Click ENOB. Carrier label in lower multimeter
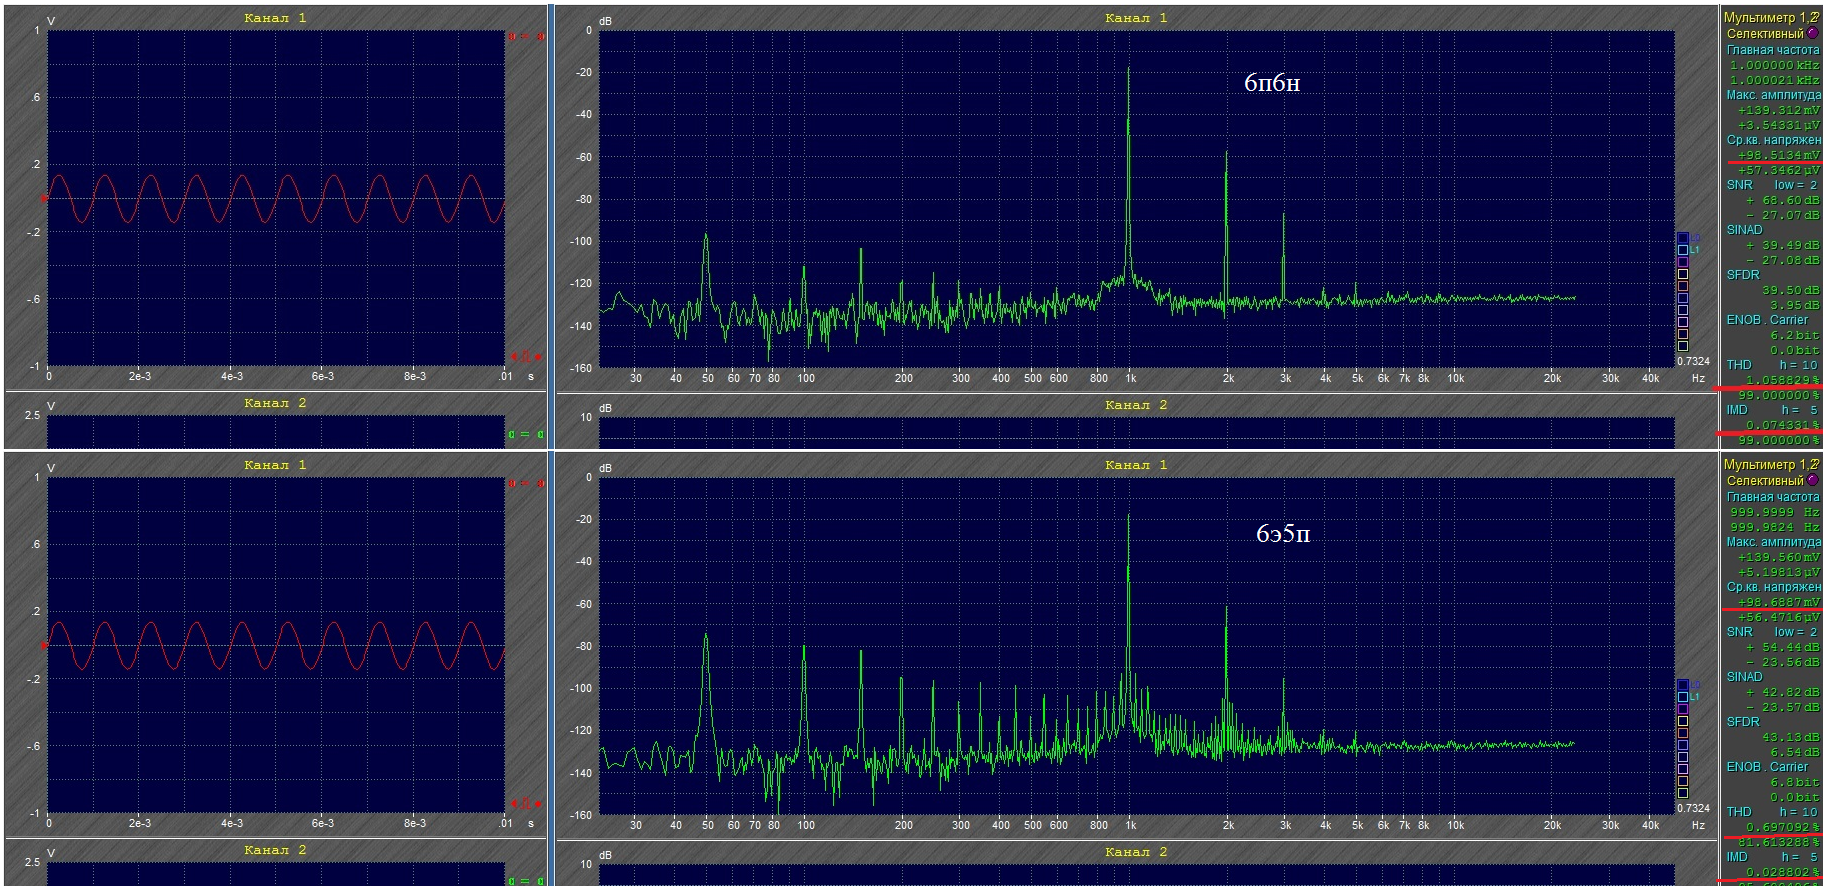 click(1767, 767)
